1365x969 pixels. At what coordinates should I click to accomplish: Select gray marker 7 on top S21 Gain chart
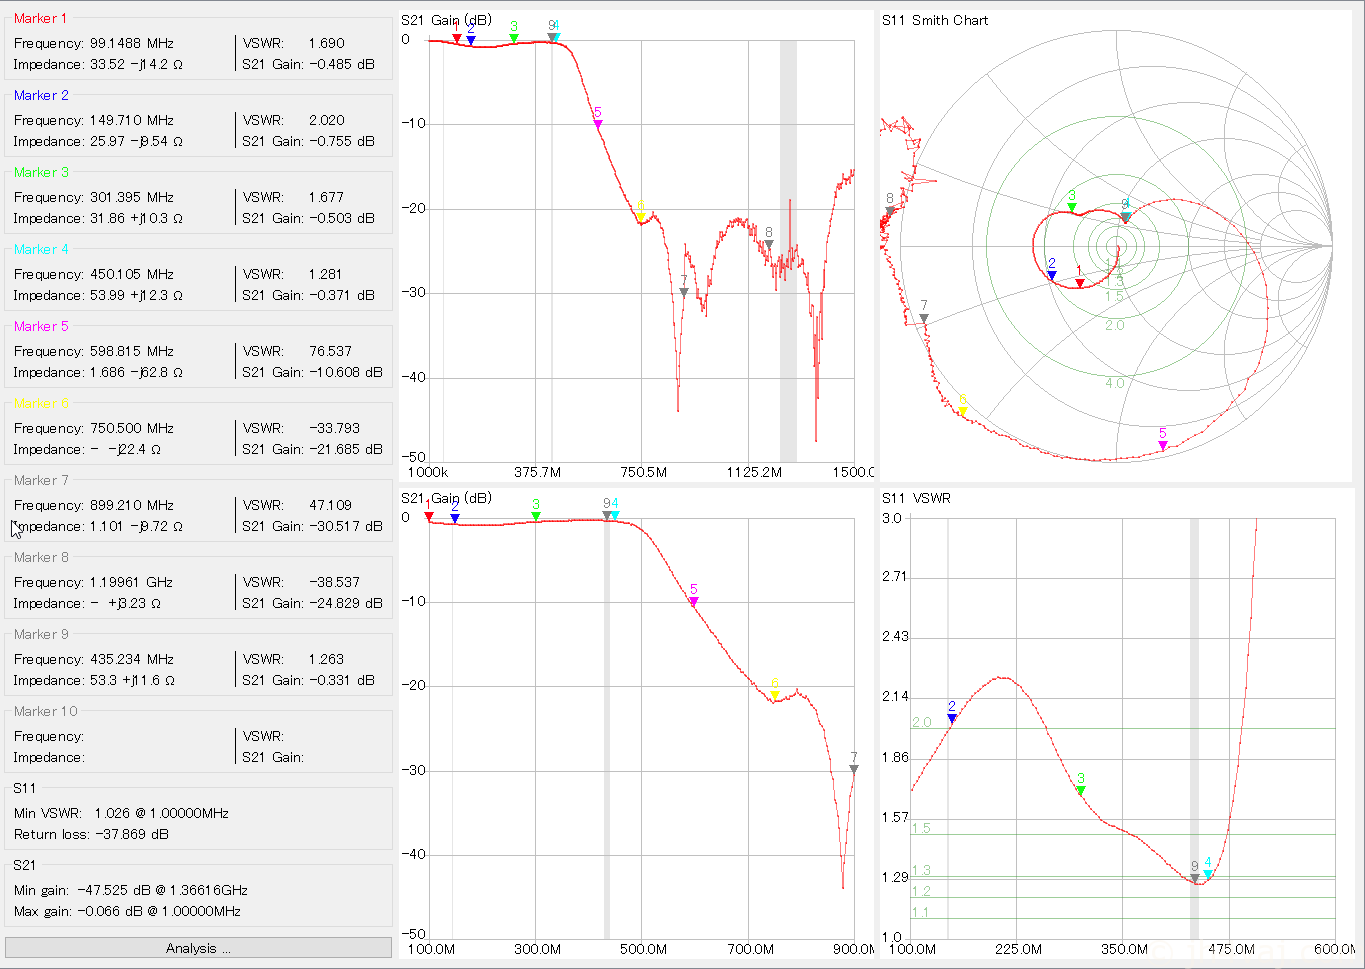pyautogui.click(x=684, y=292)
